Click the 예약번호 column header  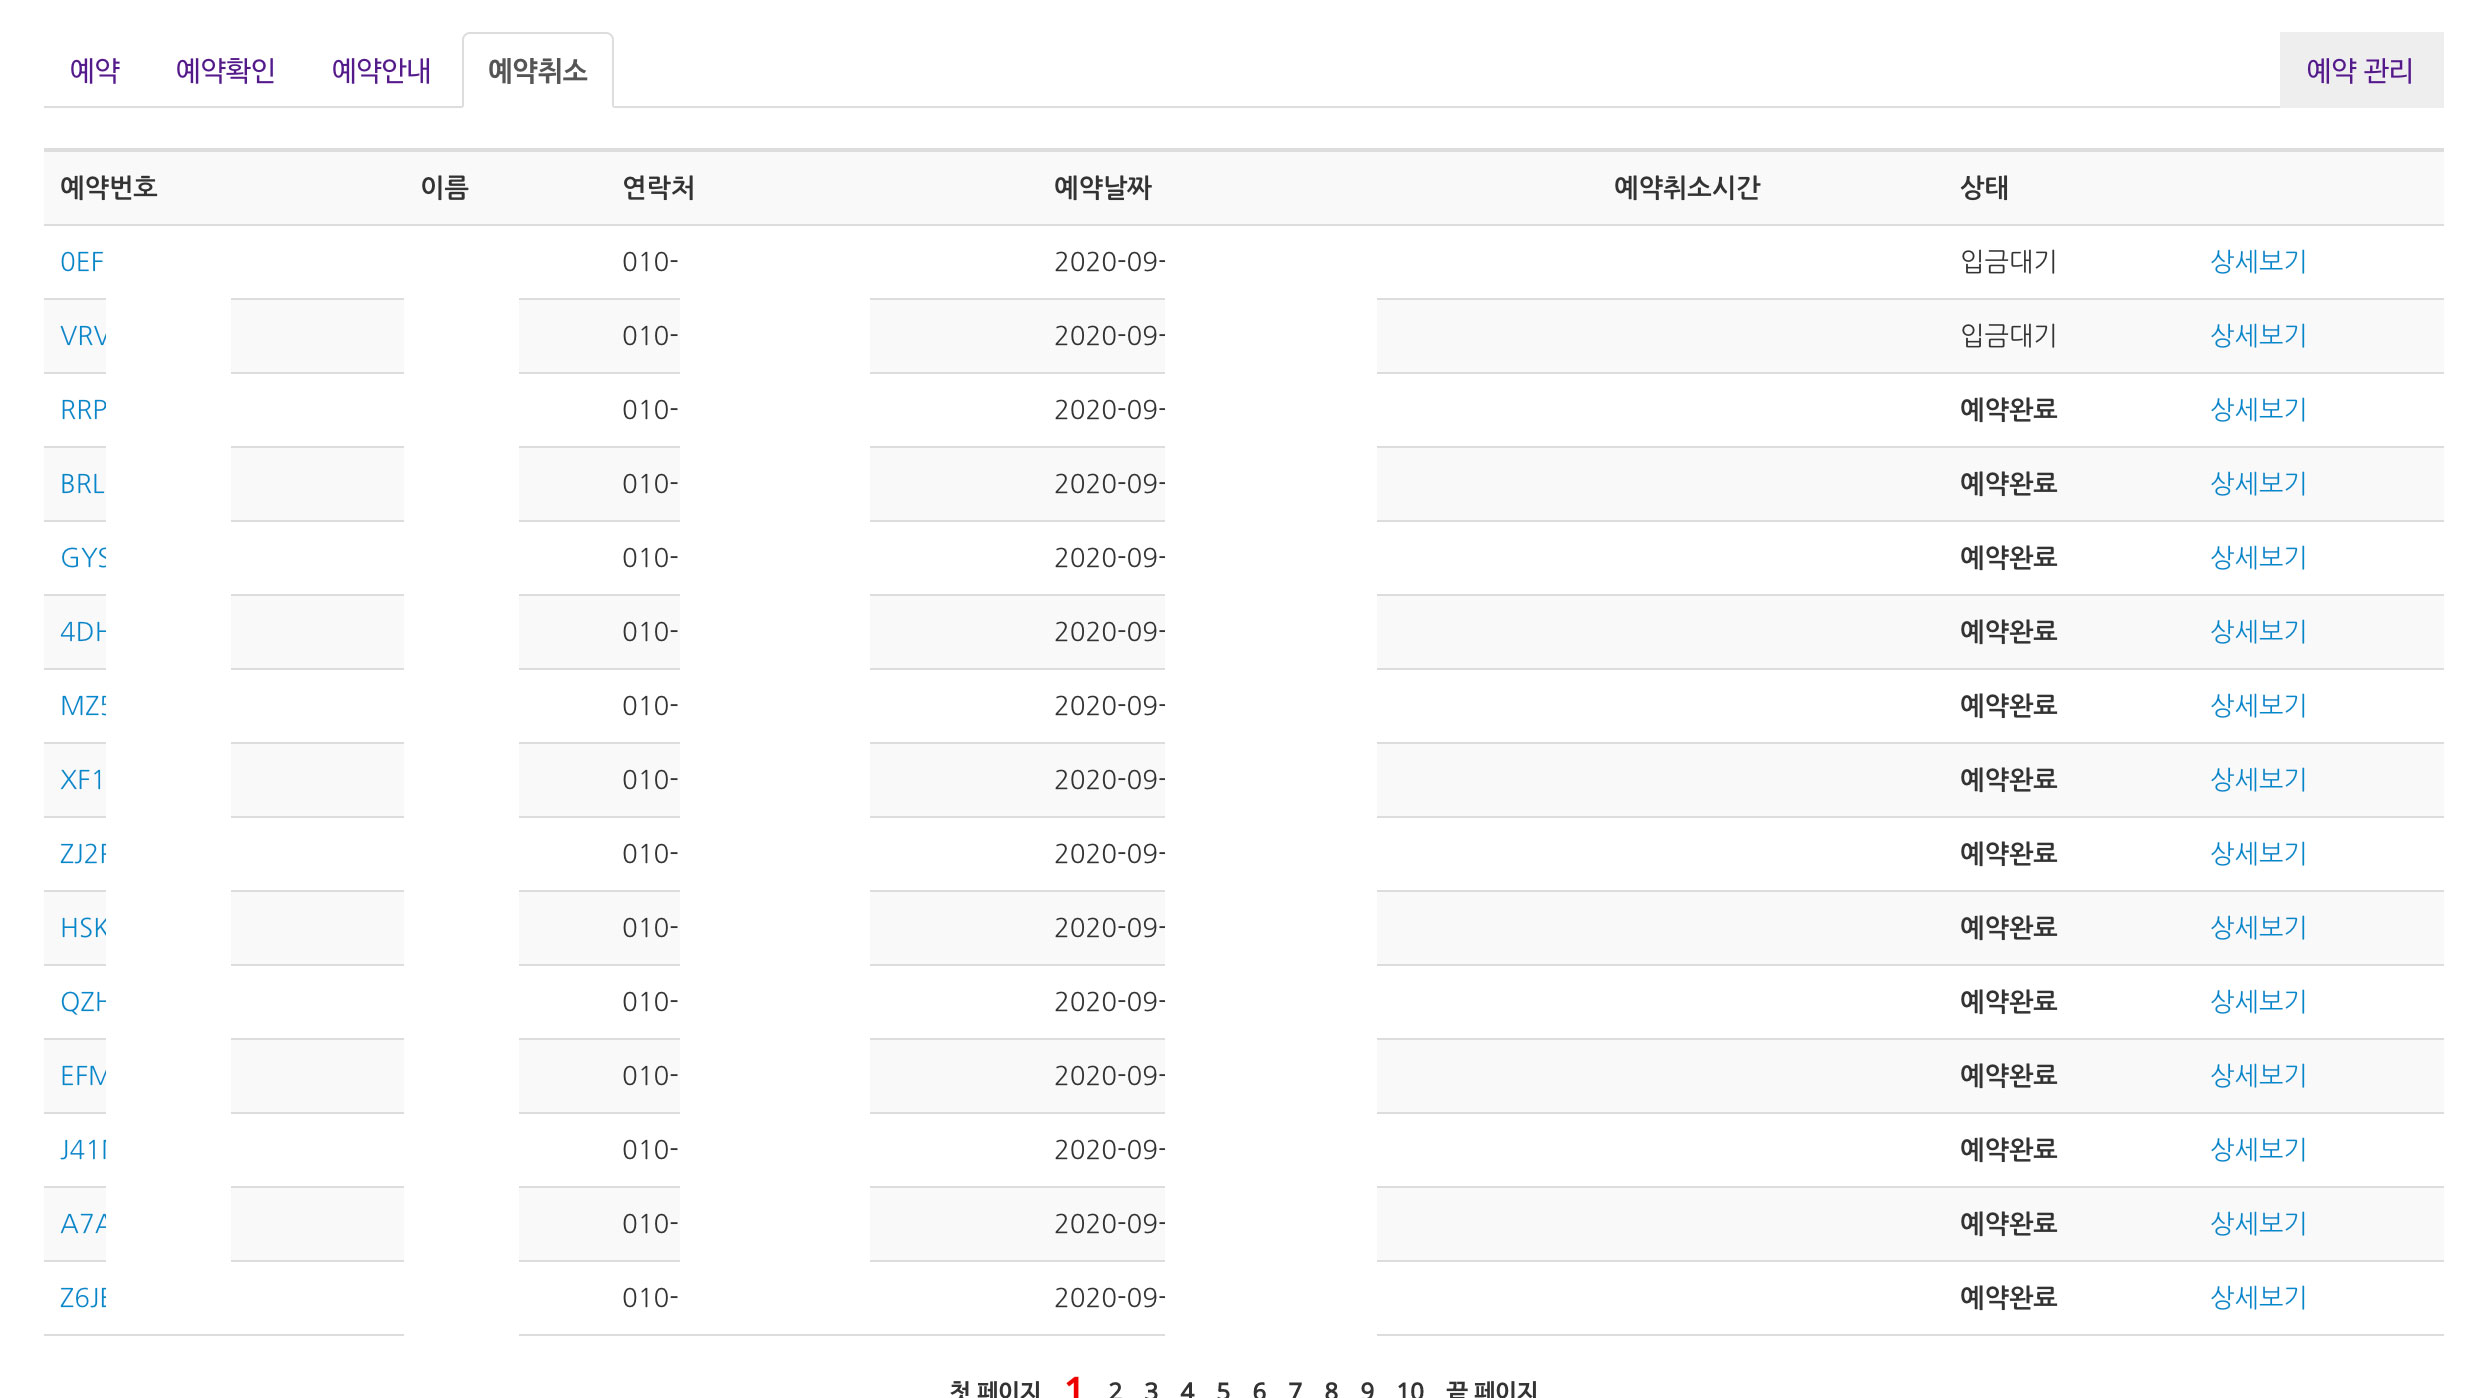[x=109, y=188]
